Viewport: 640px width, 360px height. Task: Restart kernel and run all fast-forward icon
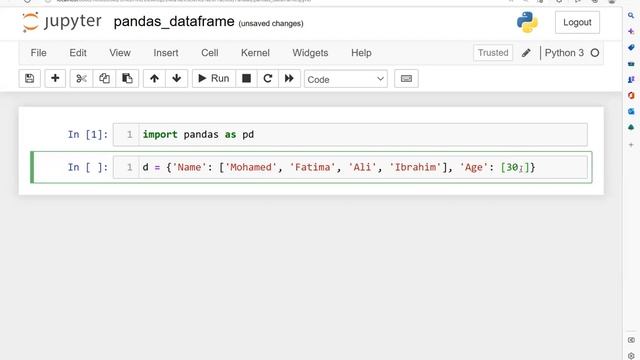289,78
